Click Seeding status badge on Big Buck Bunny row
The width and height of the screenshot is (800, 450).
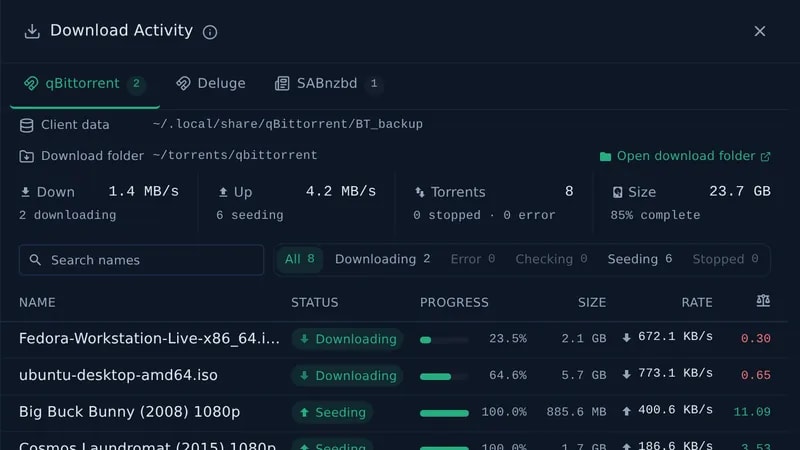point(332,413)
